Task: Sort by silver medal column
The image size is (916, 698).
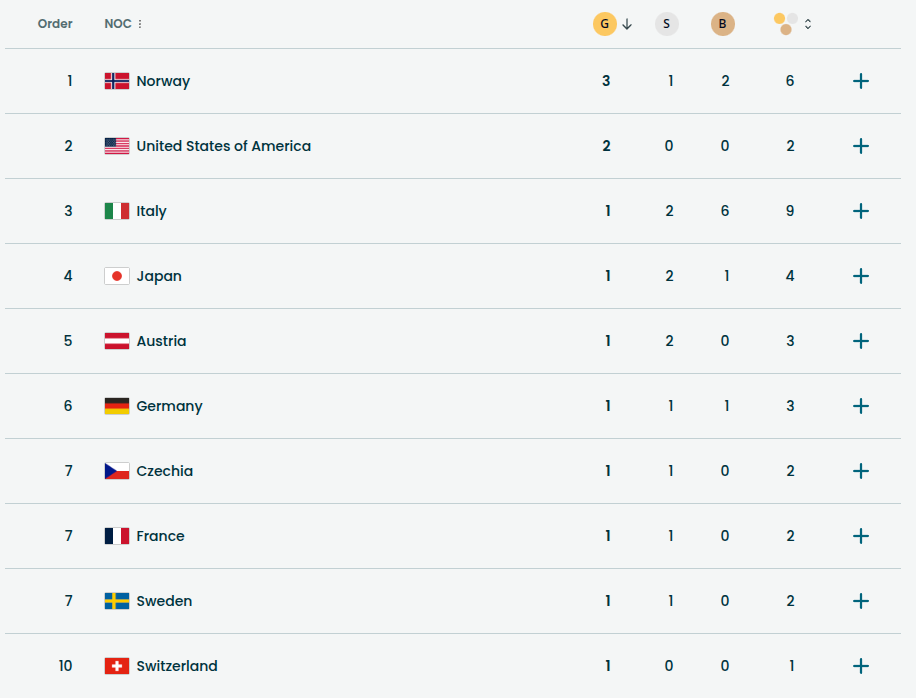Action: point(667,24)
